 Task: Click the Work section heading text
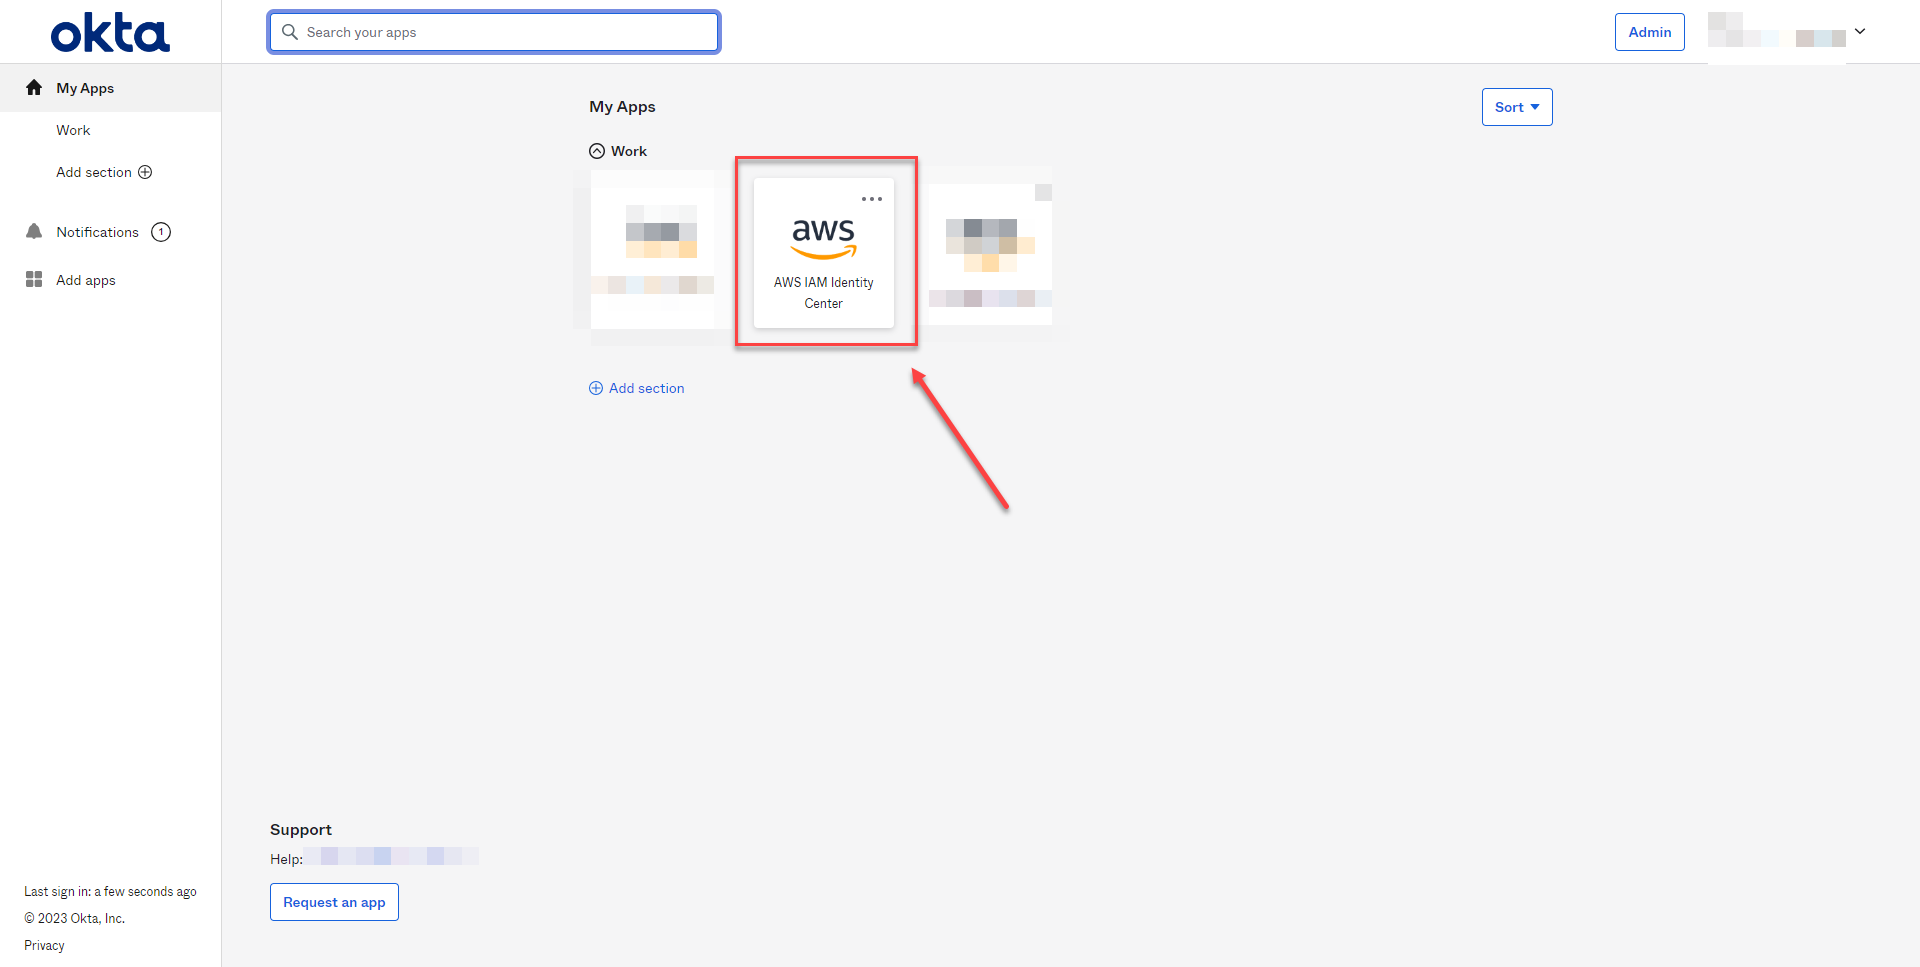(x=629, y=151)
